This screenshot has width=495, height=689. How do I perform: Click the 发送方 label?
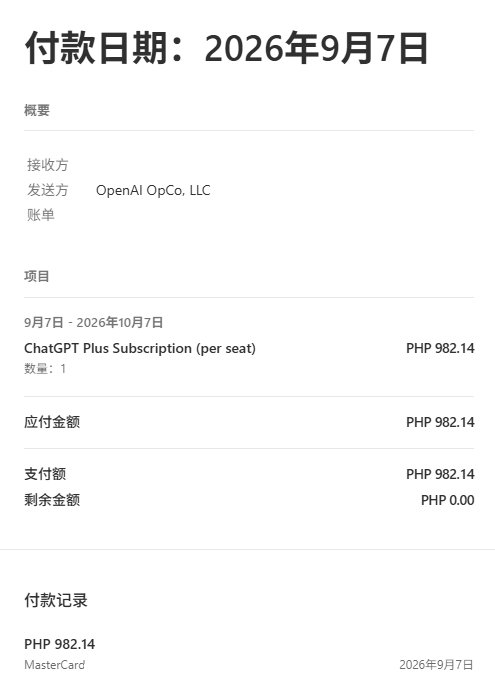(x=47, y=190)
